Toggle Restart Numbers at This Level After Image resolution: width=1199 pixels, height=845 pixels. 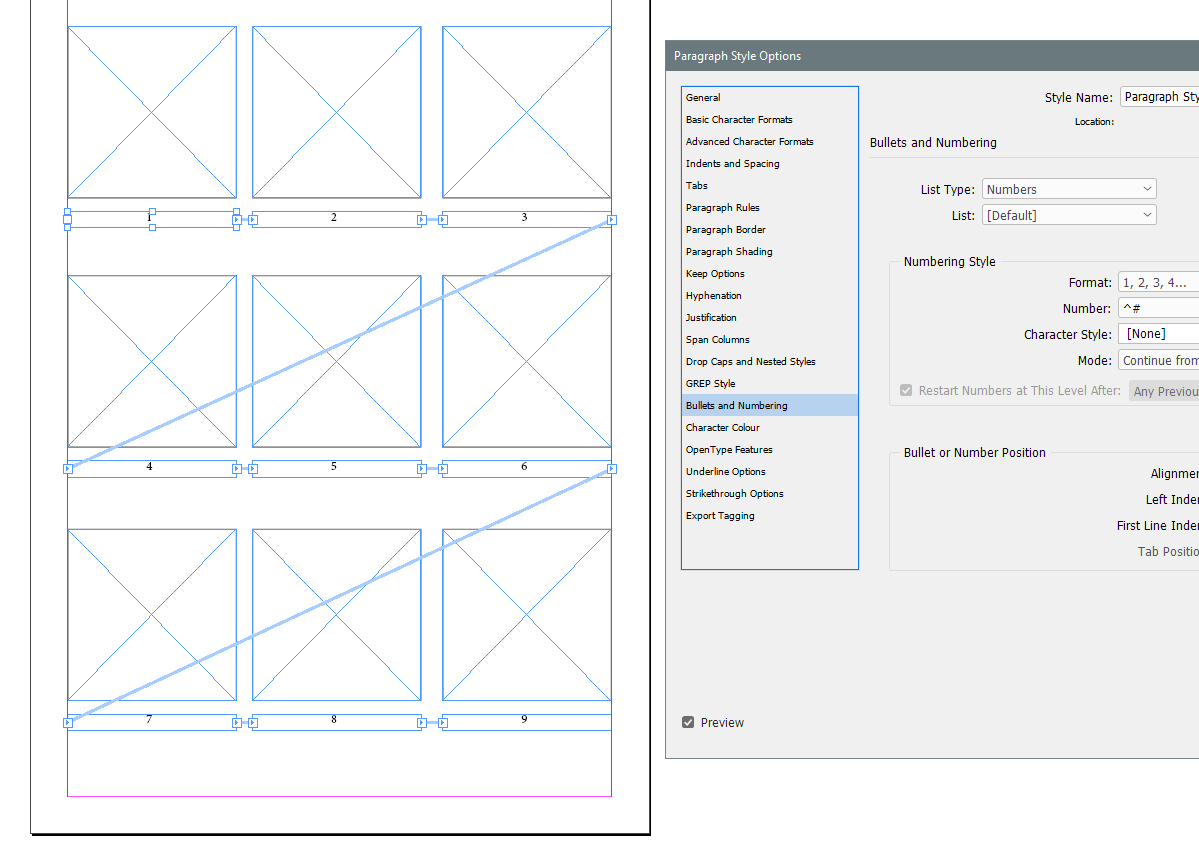[906, 391]
